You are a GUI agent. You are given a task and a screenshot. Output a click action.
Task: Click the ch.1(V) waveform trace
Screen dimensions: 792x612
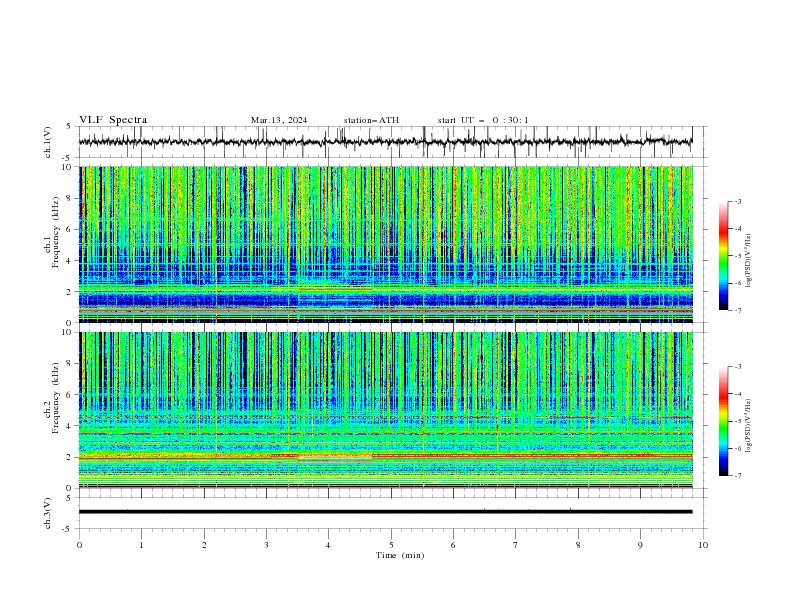pos(386,142)
